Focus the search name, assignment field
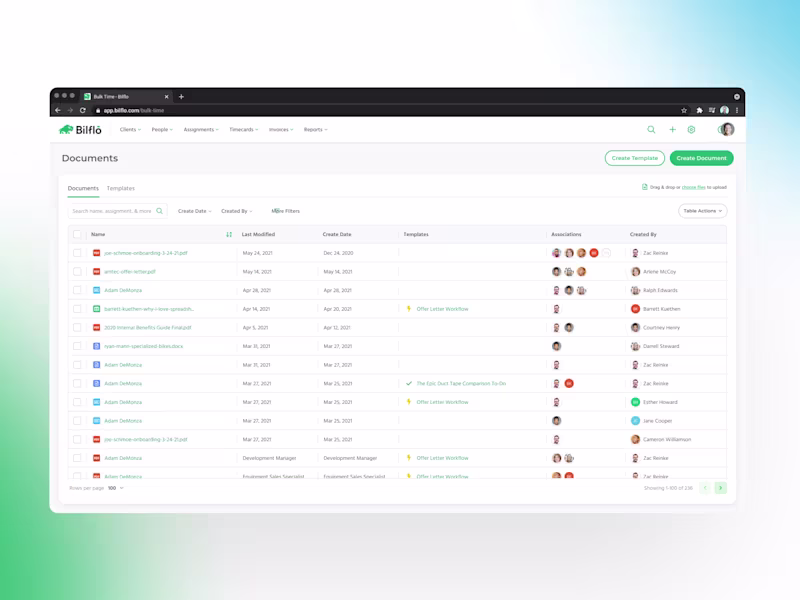The width and height of the screenshot is (800, 600). 112,211
